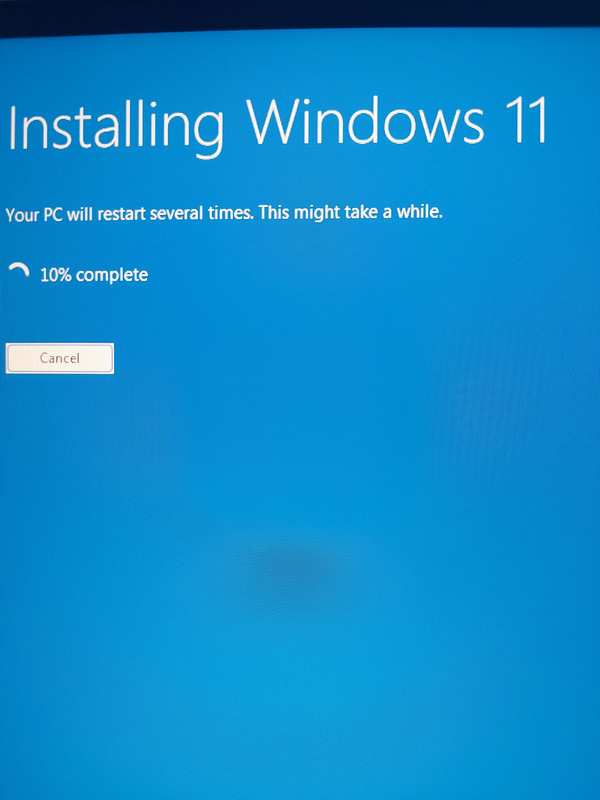Select the '10% complete' progress text

coord(94,275)
